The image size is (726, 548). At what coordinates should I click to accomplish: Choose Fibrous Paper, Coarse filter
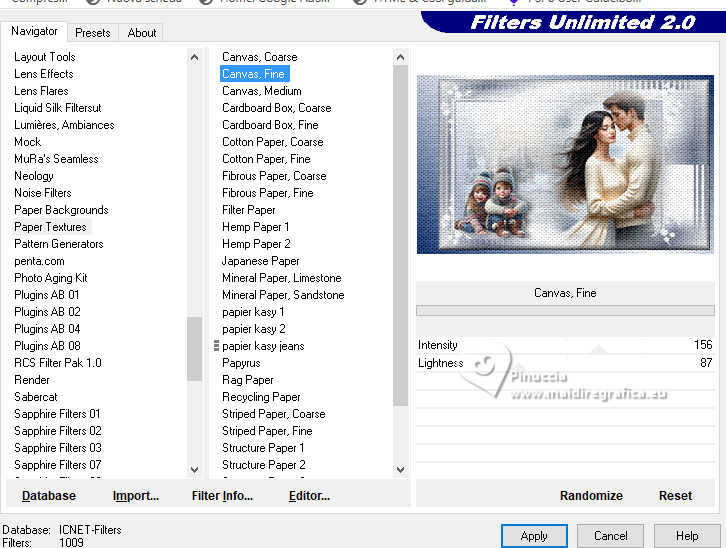point(274,176)
